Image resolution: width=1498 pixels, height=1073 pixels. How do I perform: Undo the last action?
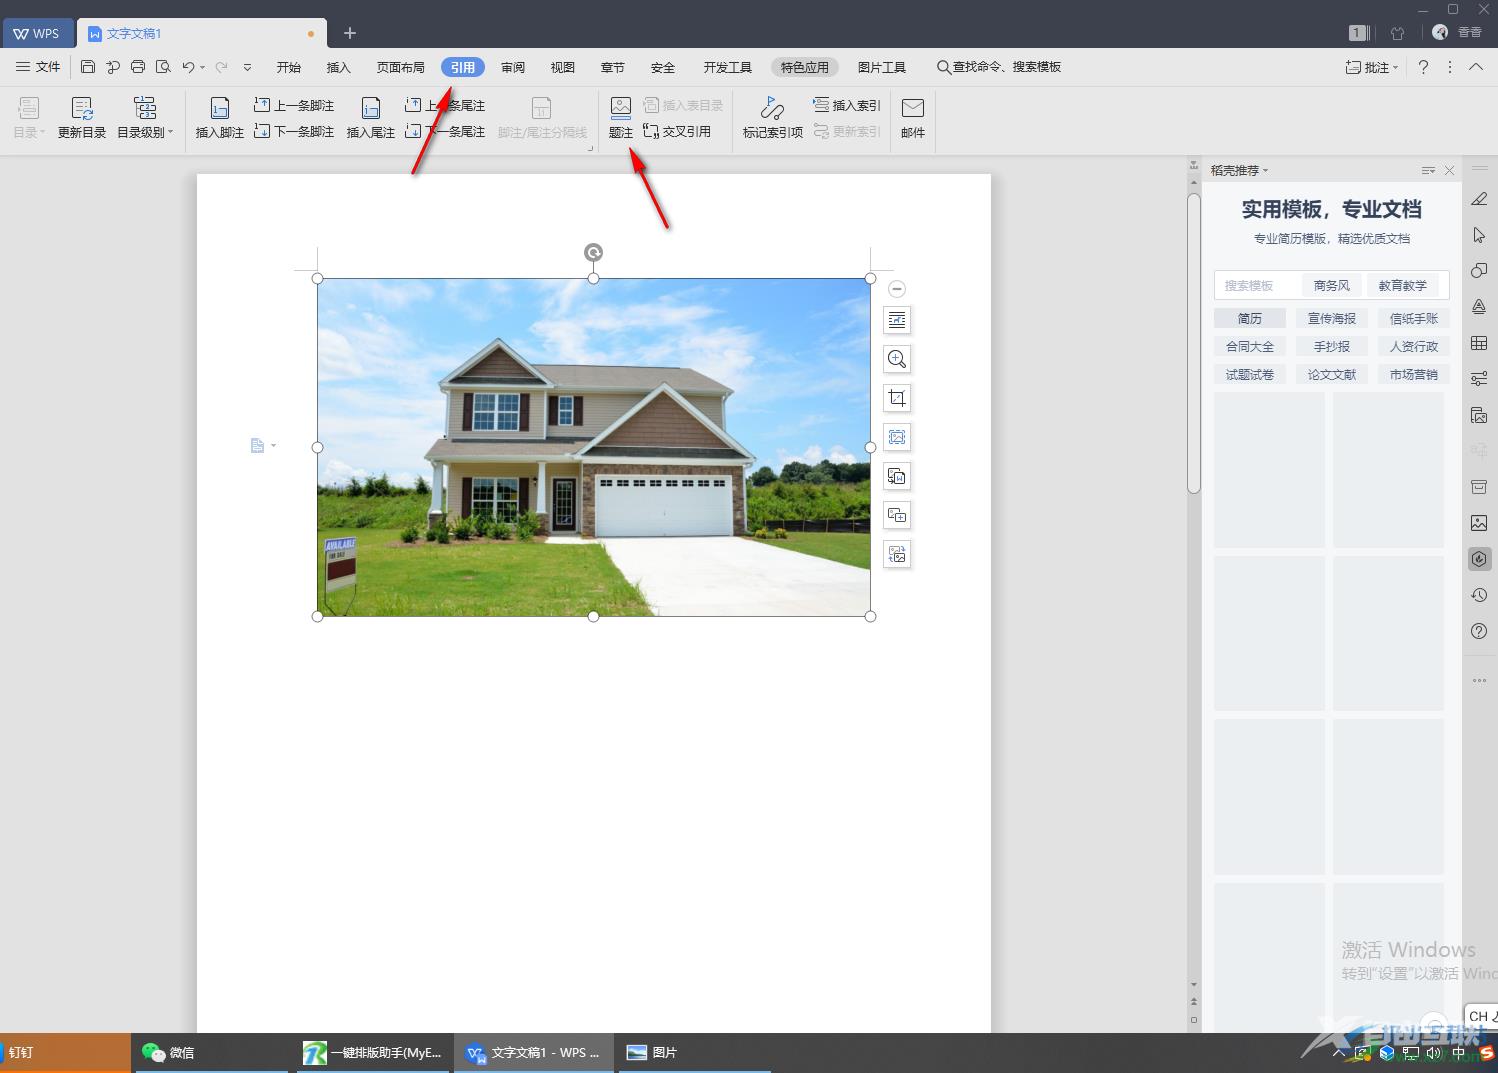coord(187,67)
